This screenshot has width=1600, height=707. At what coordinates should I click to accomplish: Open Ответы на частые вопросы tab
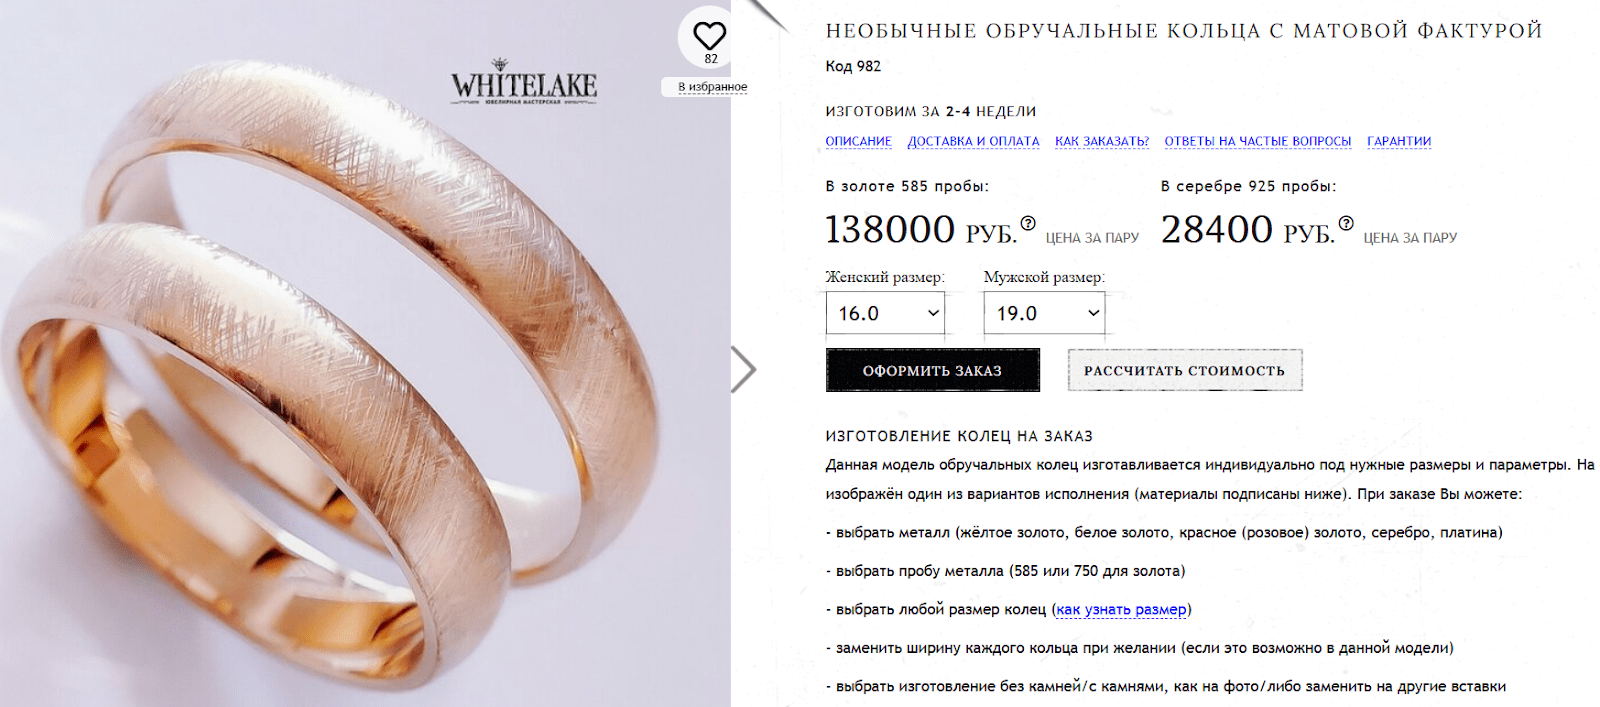tap(1258, 141)
